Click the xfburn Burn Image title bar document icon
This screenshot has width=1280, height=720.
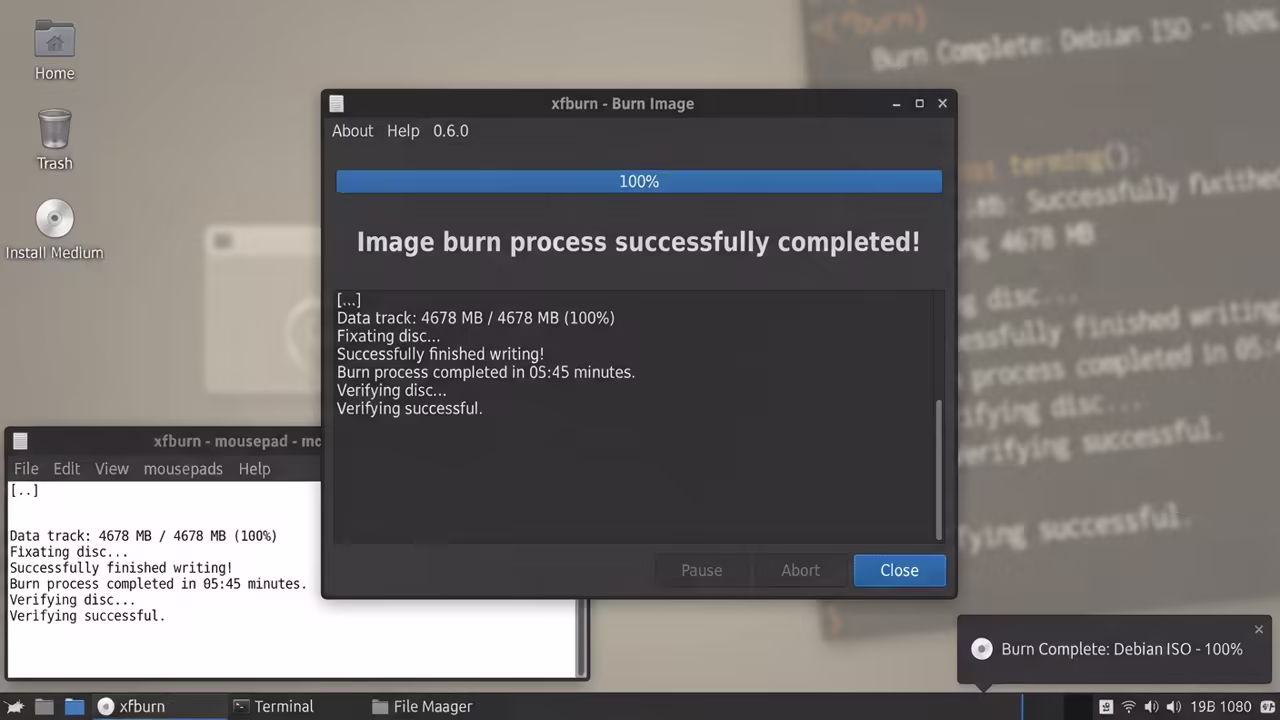(x=337, y=104)
